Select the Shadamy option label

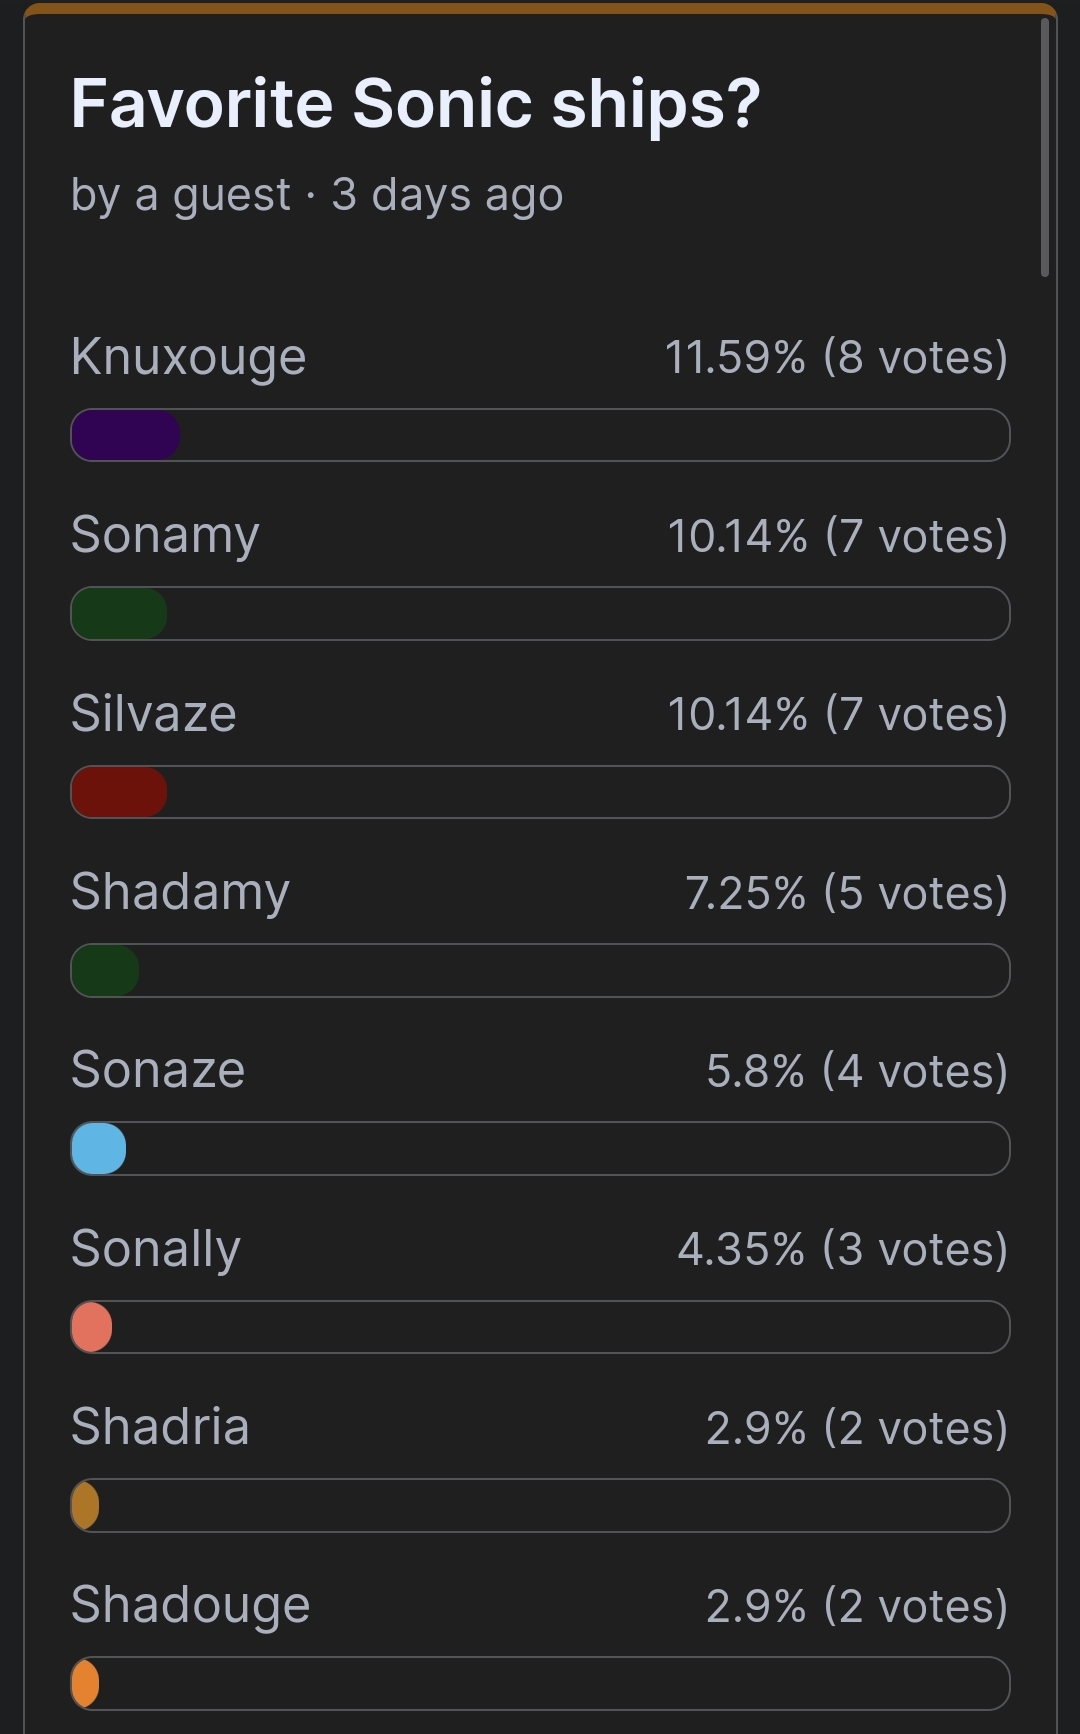pos(181,892)
